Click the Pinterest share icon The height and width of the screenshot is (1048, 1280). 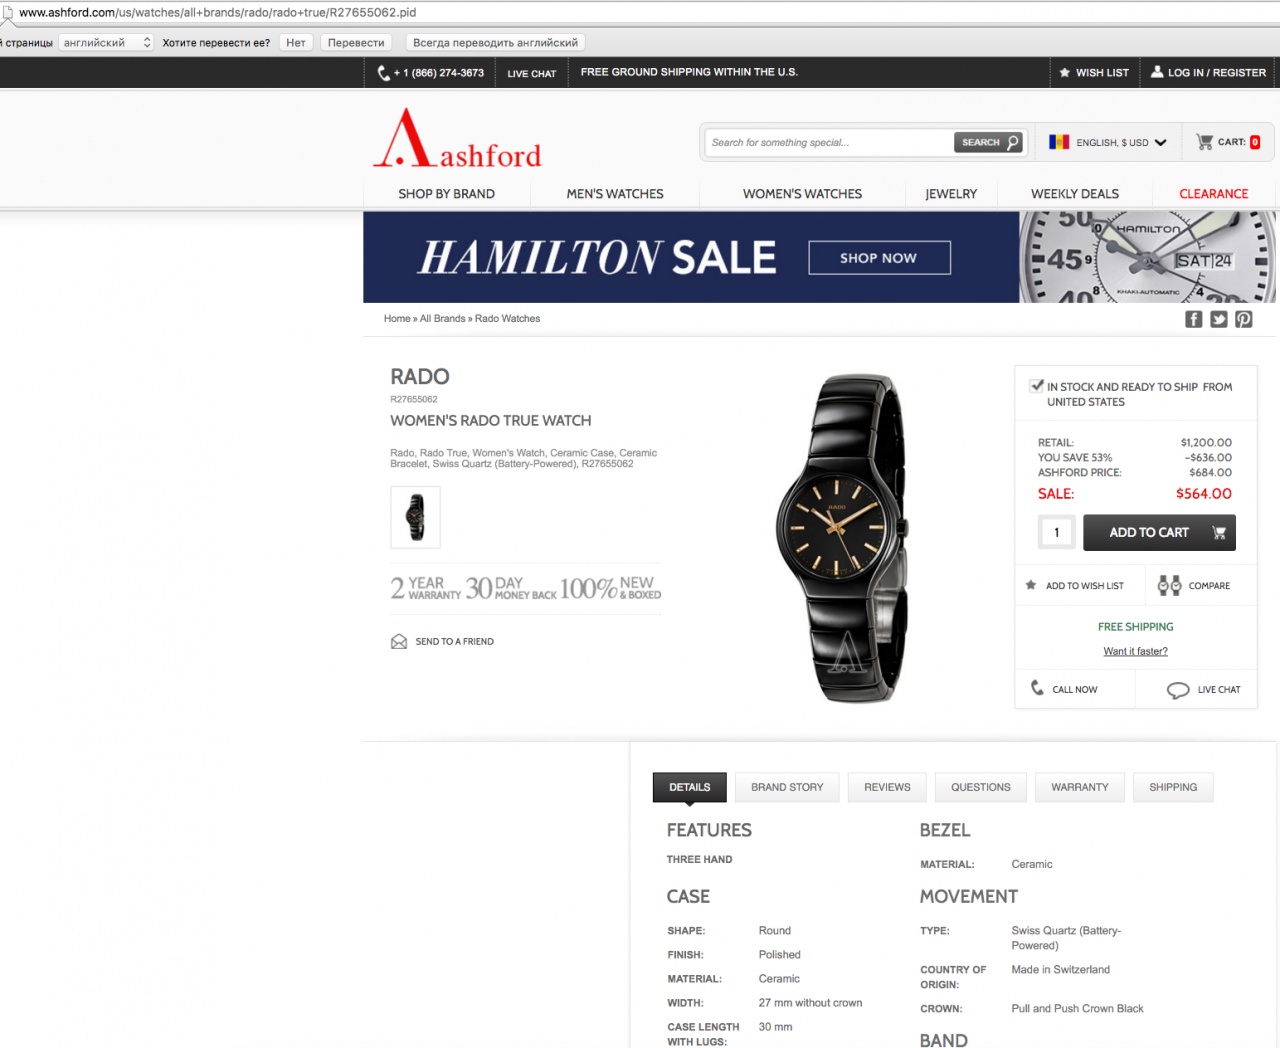click(1243, 319)
